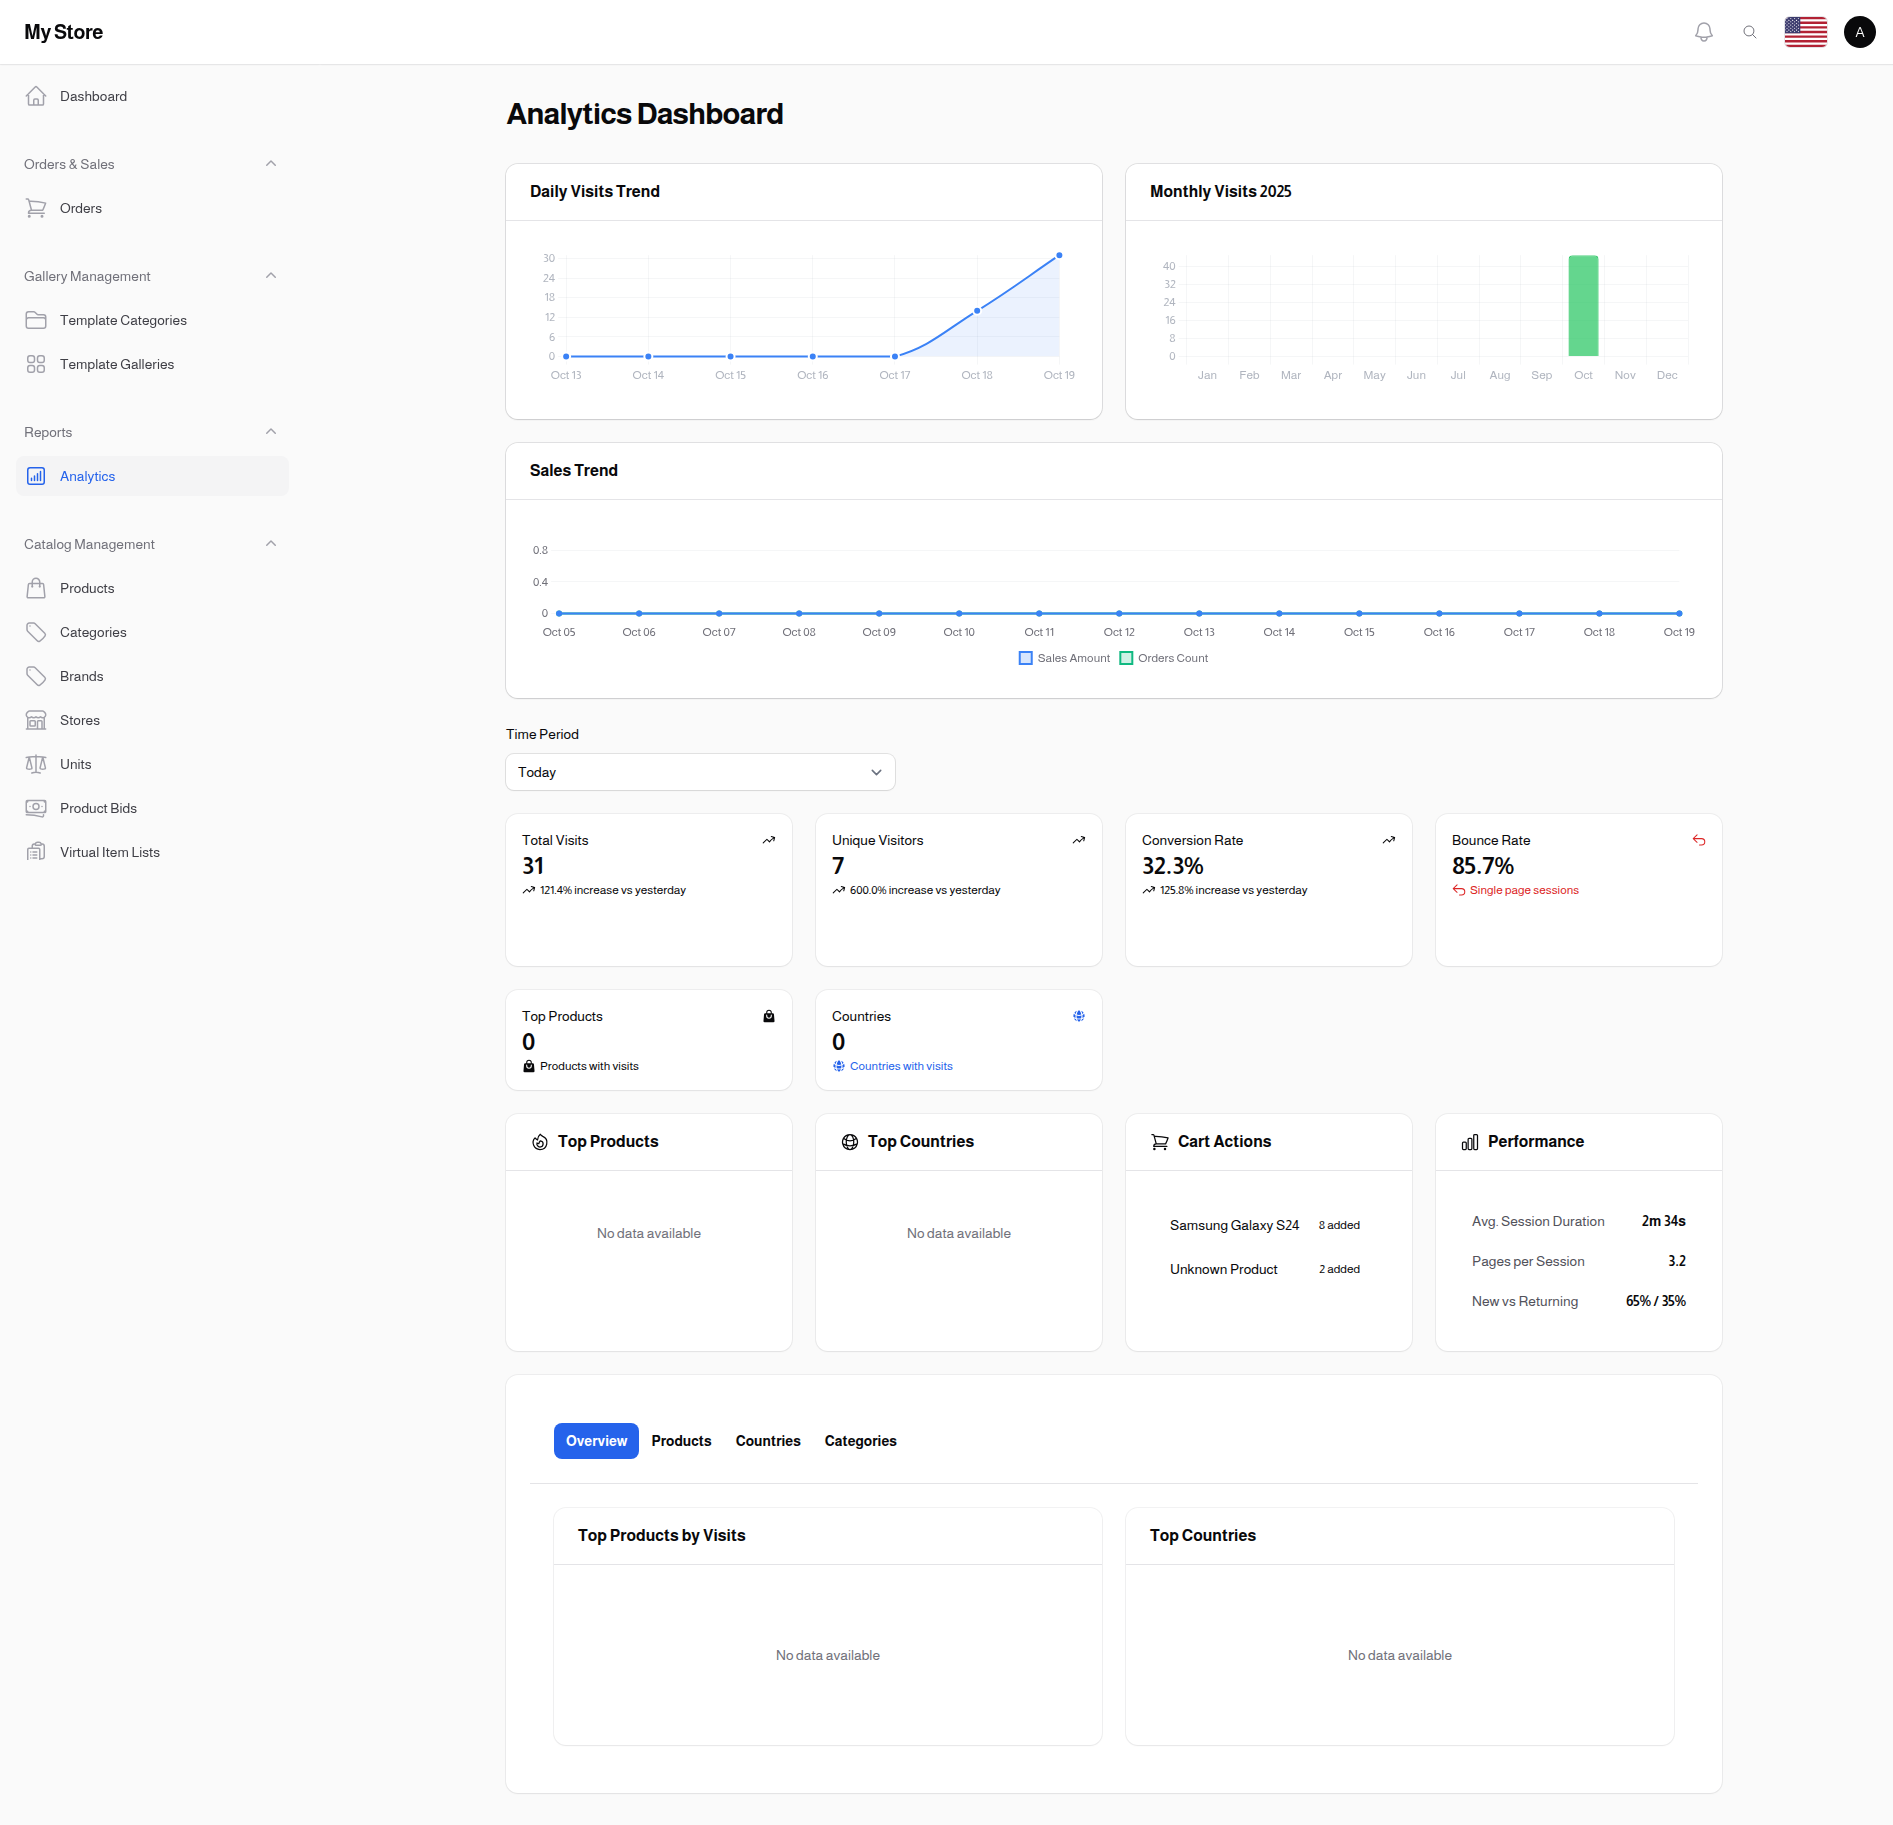Open the Orders section via cart icon
Viewport: 1893px width, 1825px height.
pyautogui.click(x=37, y=208)
